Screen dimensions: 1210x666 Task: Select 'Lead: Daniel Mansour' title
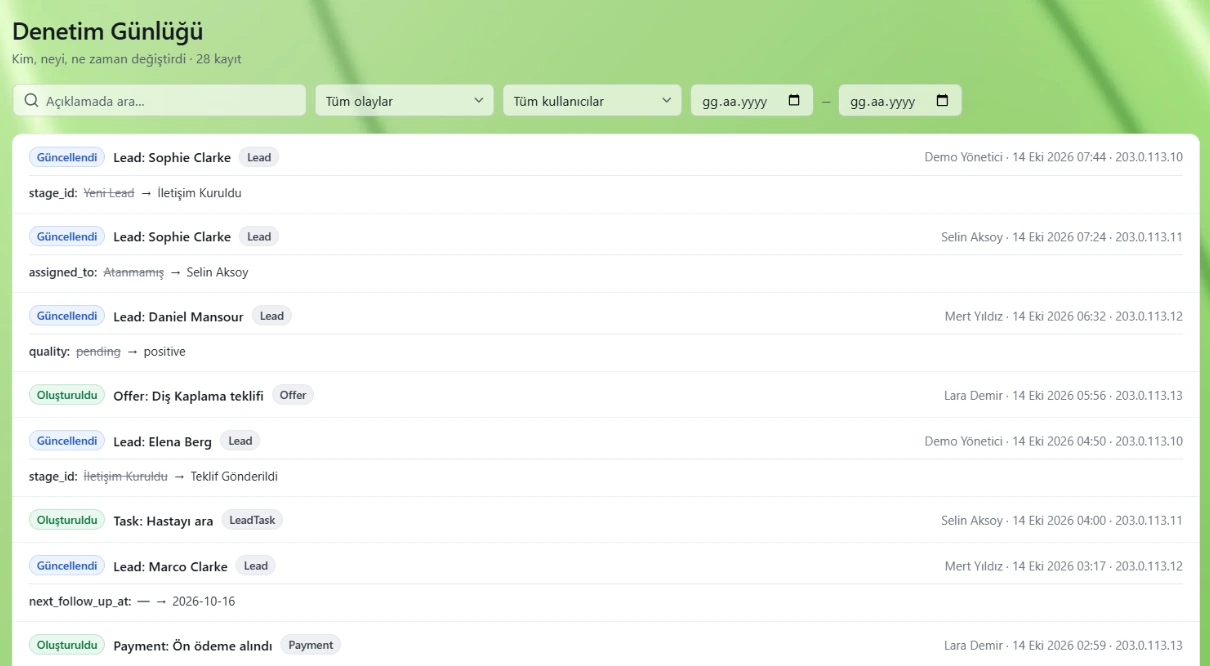[x=178, y=316]
